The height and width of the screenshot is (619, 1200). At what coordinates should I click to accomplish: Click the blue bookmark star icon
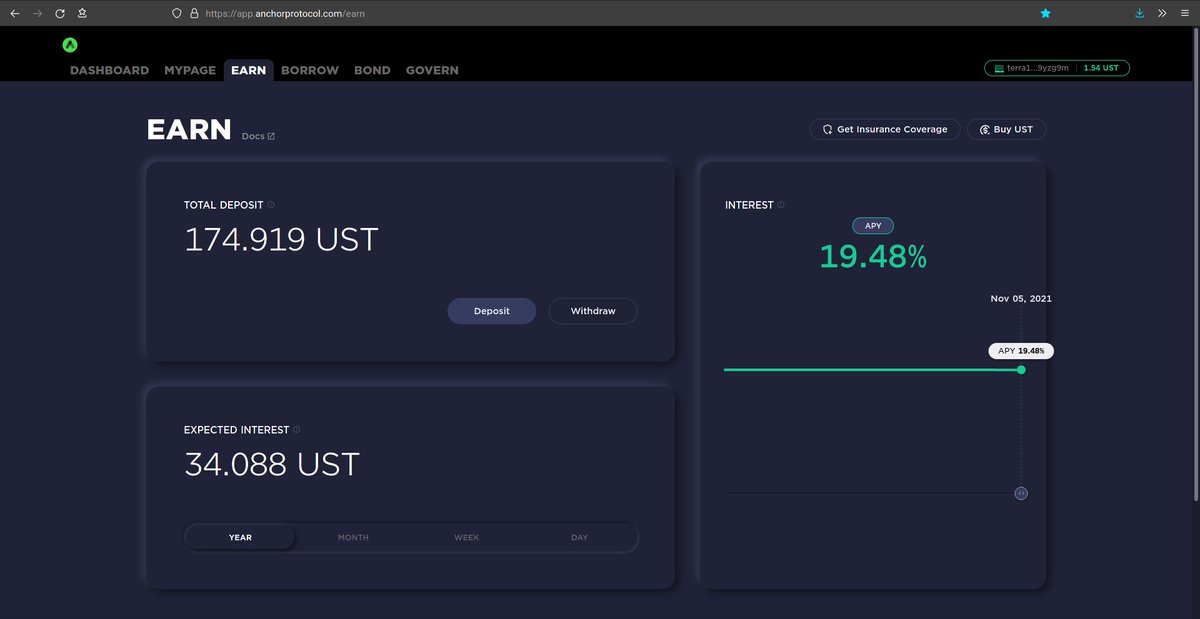(1045, 14)
